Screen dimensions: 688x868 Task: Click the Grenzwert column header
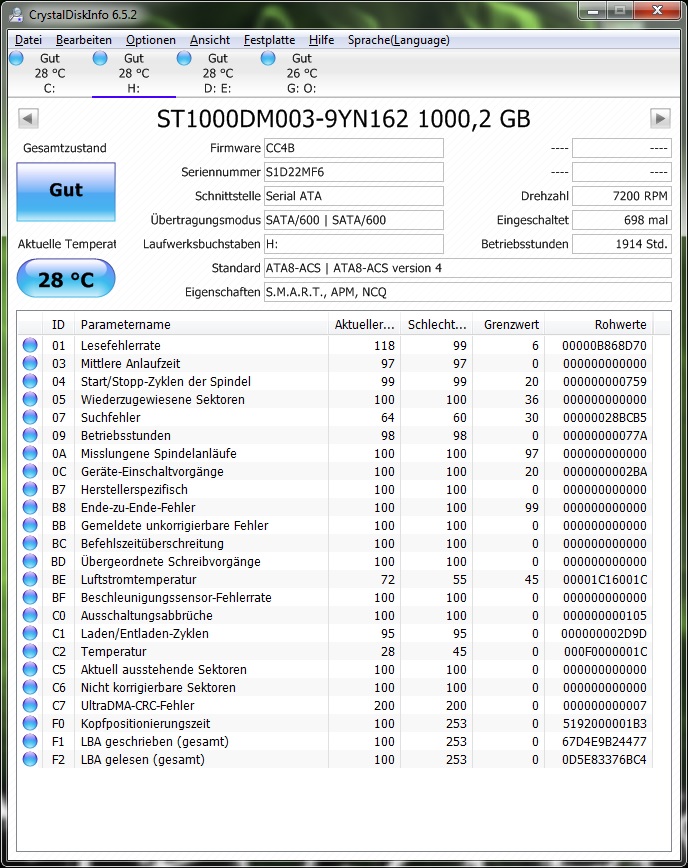[x=509, y=324]
